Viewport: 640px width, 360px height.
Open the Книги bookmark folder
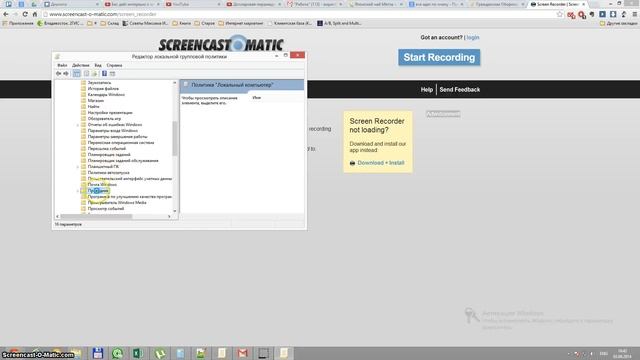182,23
